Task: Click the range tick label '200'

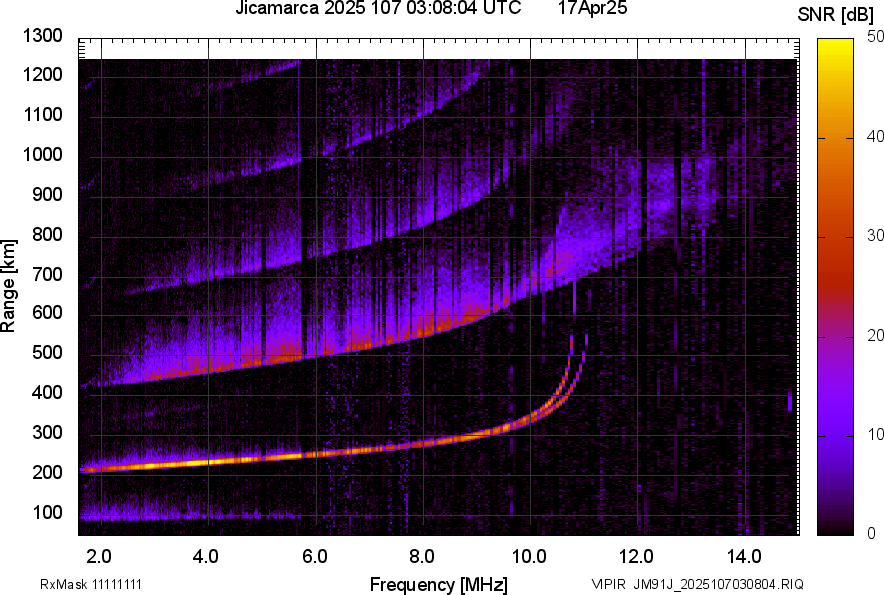Action: point(47,472)
